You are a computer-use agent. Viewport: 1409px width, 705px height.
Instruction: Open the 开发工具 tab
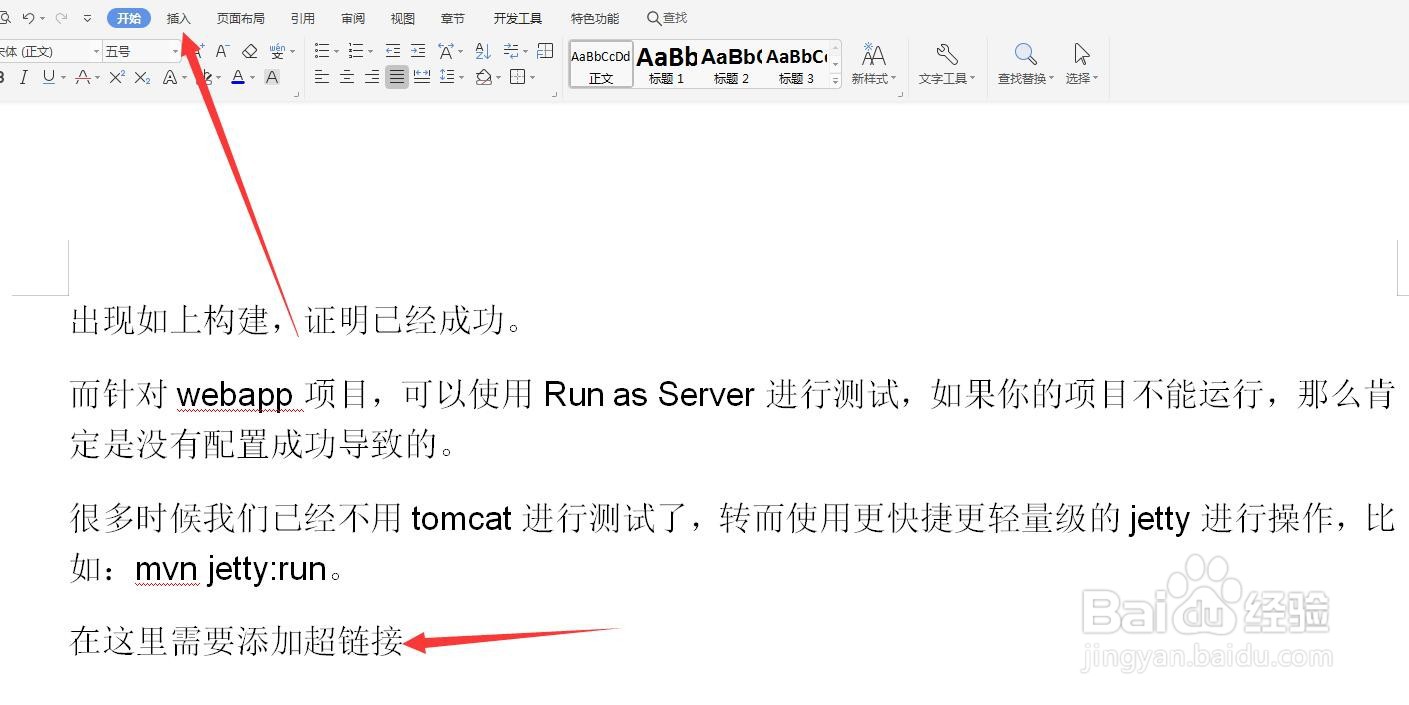point(518,18)
